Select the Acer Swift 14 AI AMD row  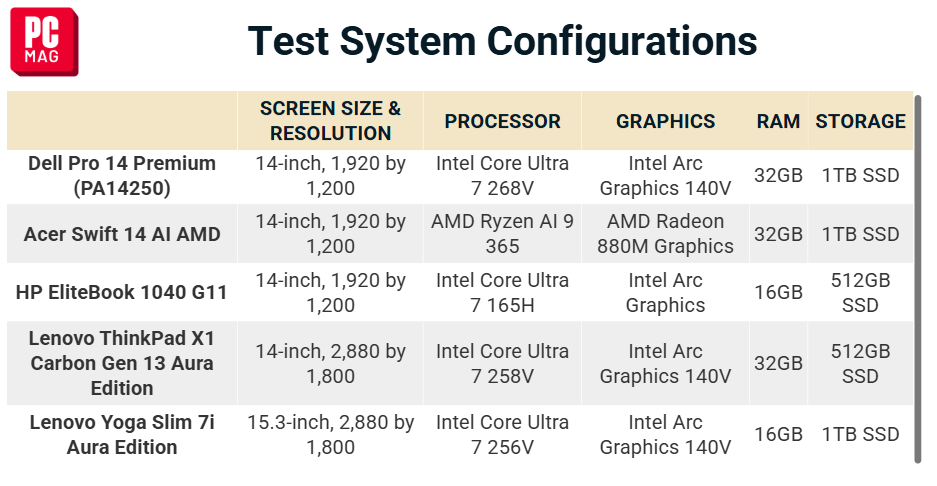[x=460, y=234]
